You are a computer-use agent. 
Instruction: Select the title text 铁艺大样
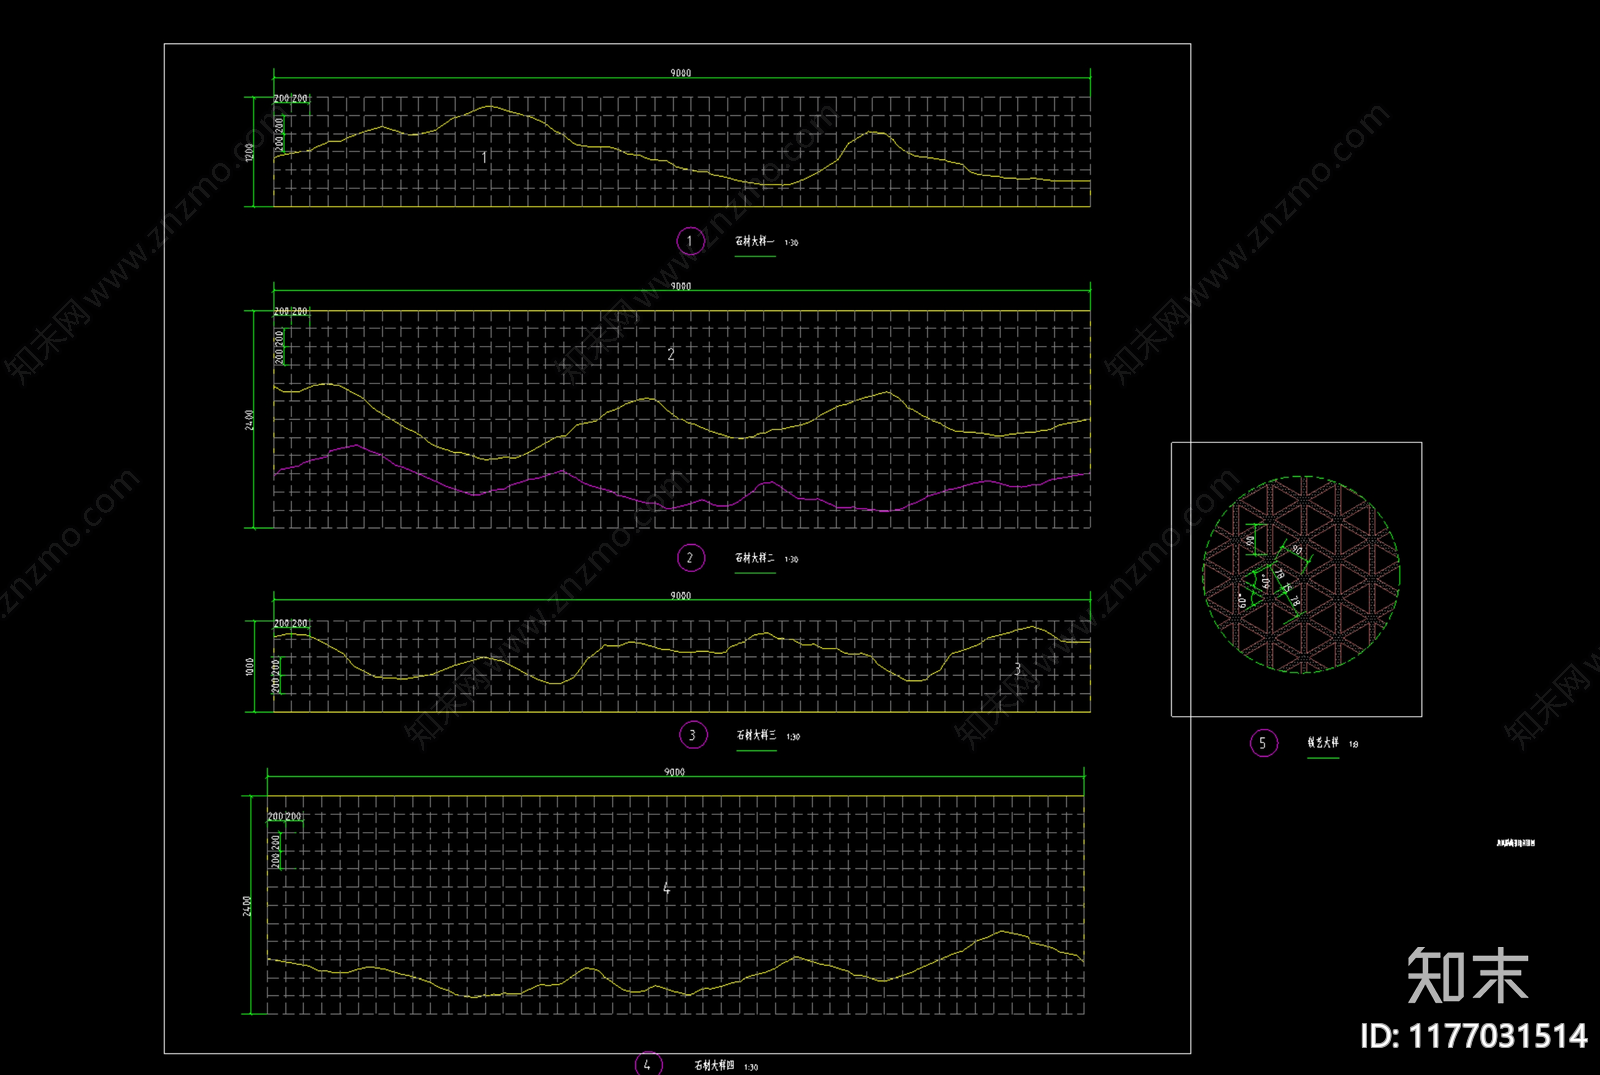pos(1322,743)
